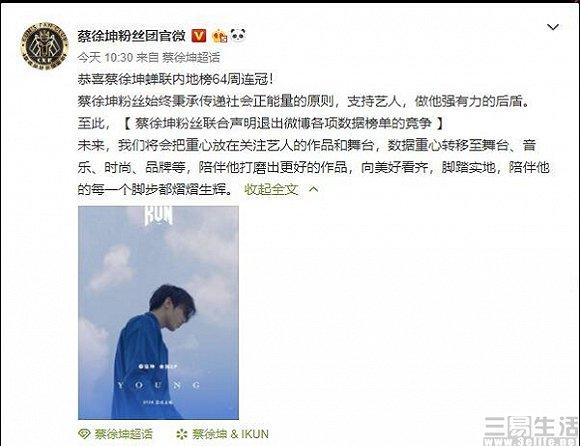This screenshot has width=580, height=446.
Task: Click the crown membership badge icon
Action: 219,36
